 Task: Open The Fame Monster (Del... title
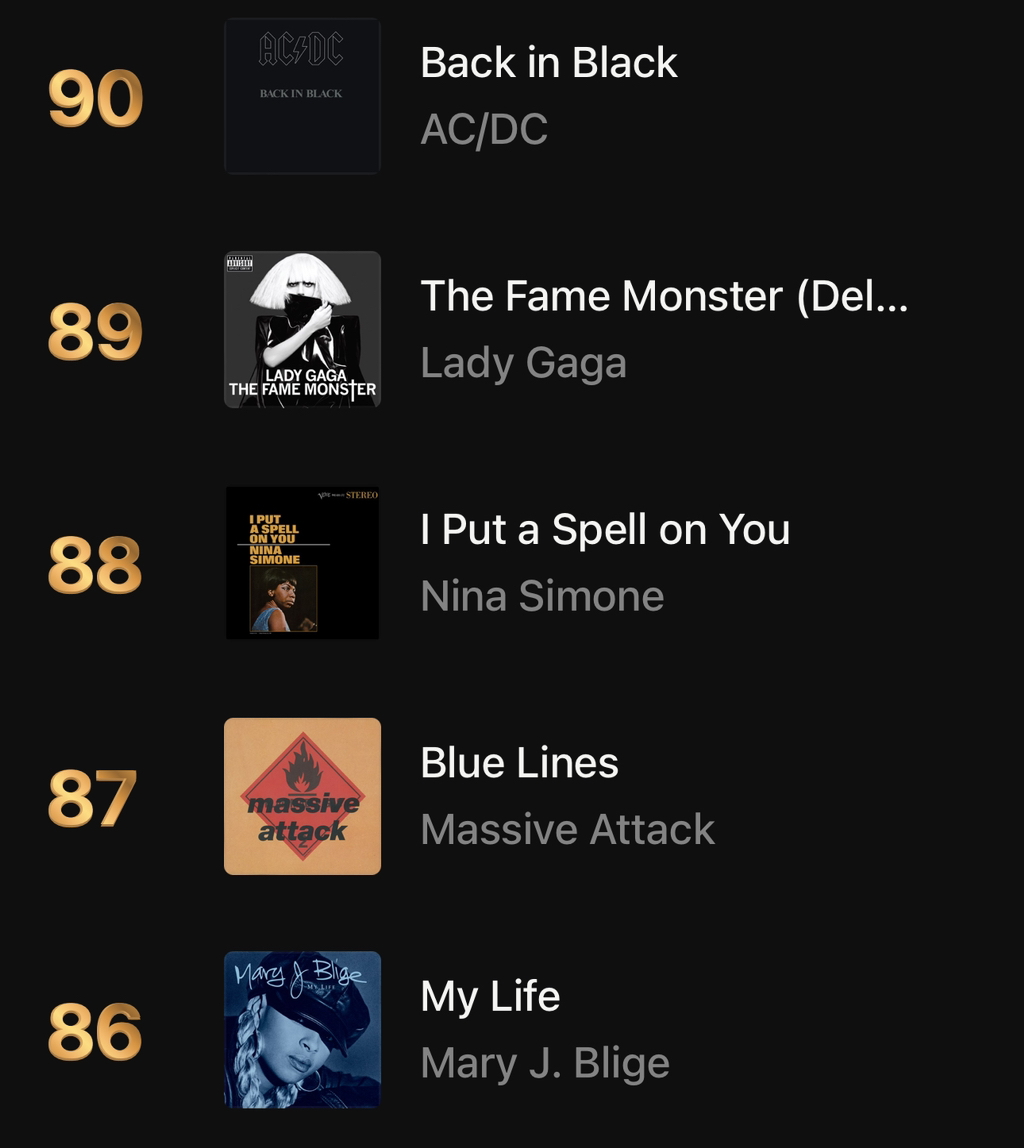[x=665, y=297]
